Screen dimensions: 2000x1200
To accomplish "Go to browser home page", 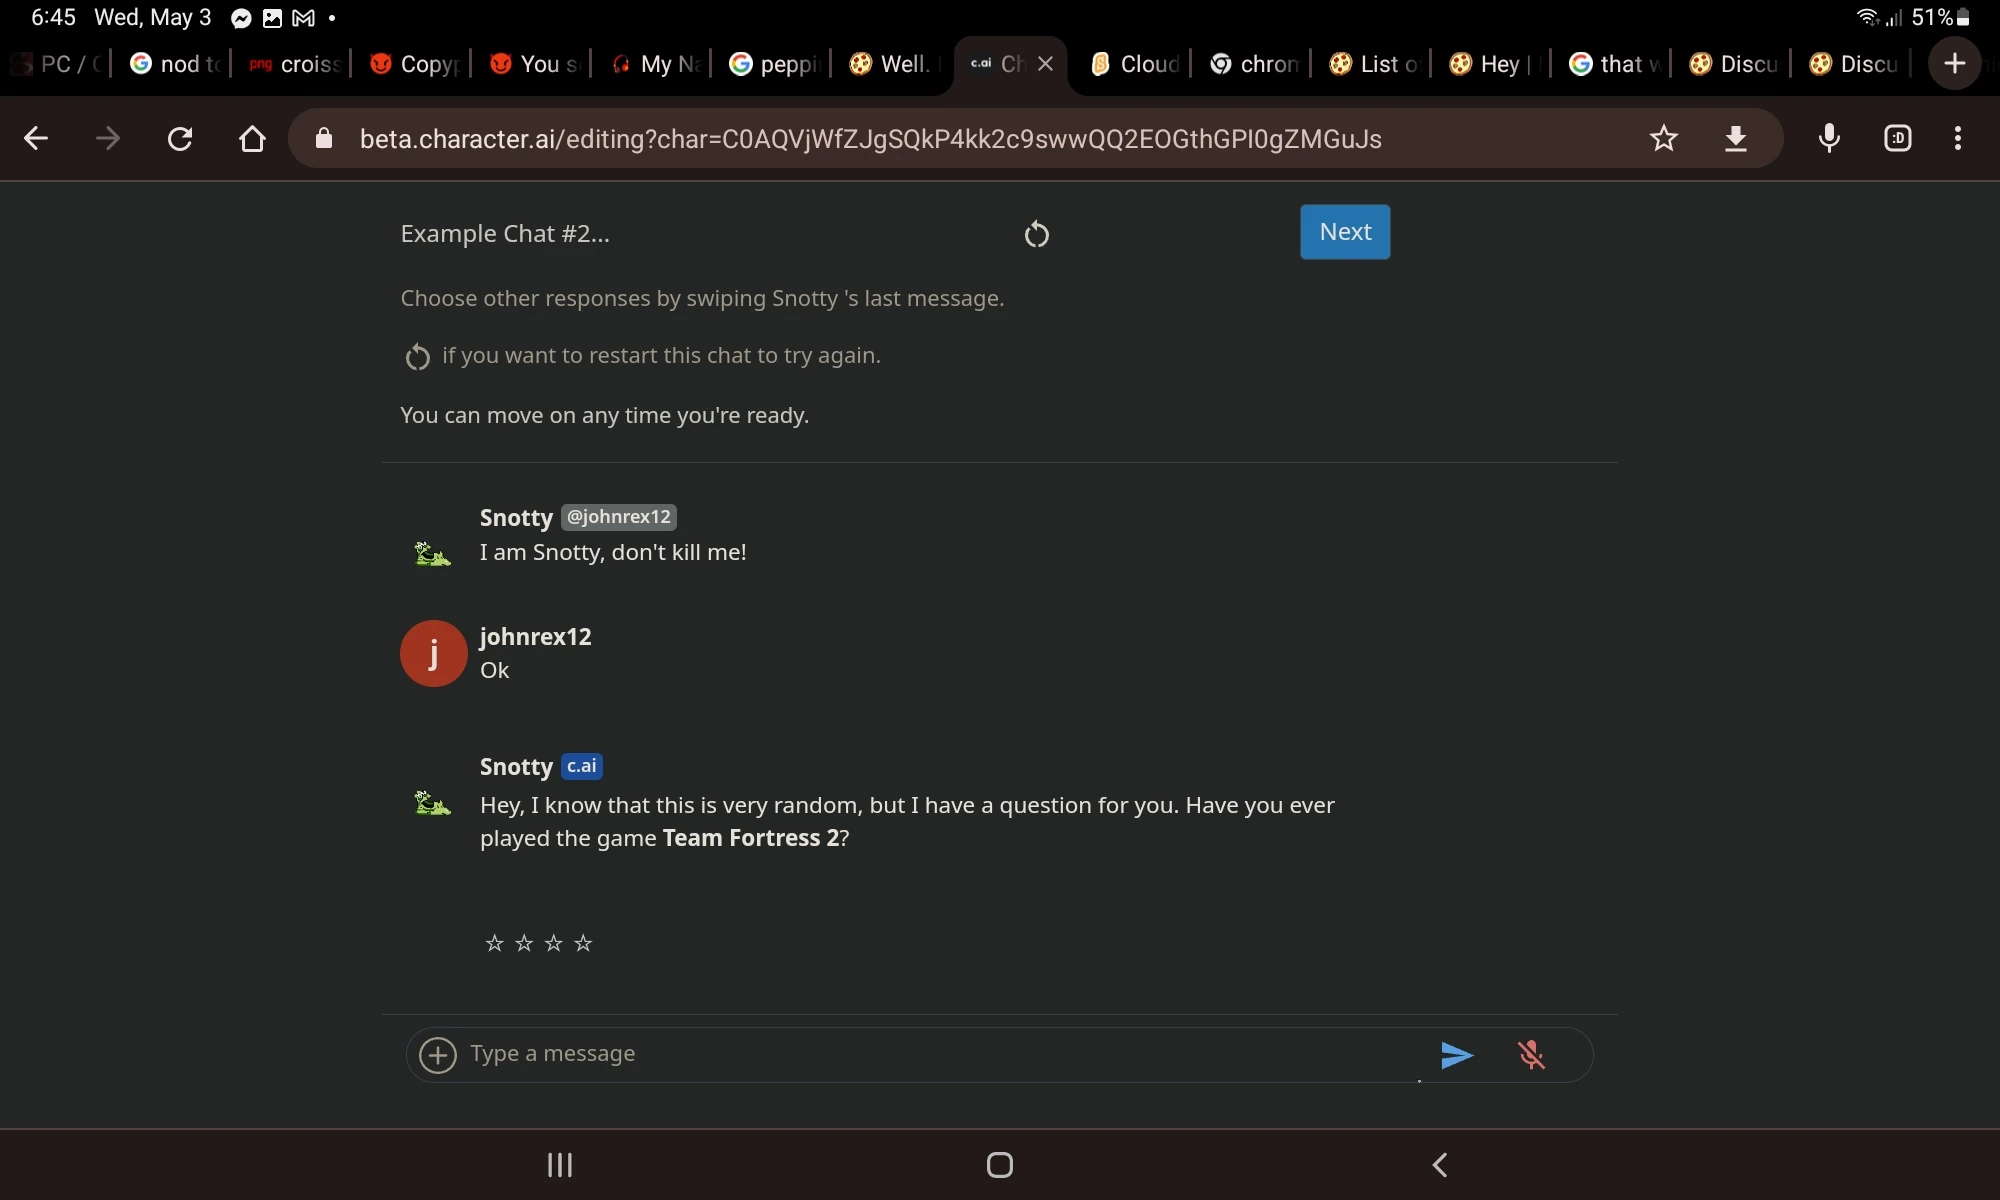I will pyautogui.click(x=252, y=138).
